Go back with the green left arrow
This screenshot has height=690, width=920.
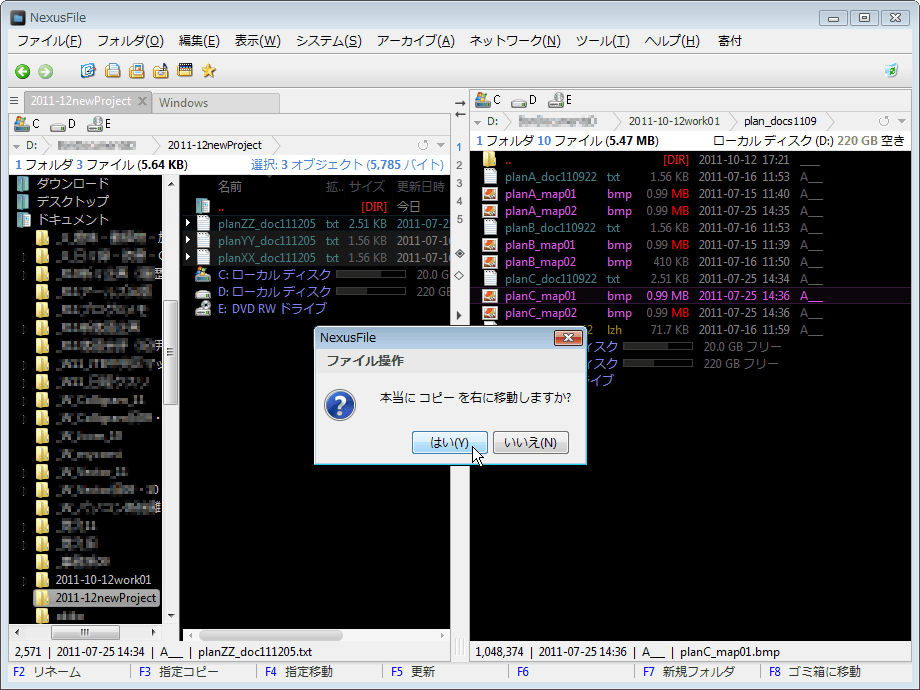coord(22,72)
